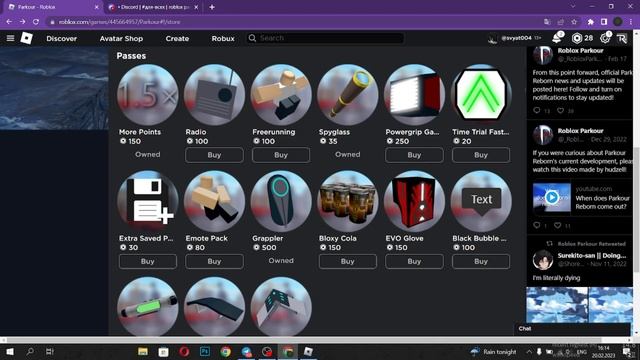Viewport: 640px width, 360px height.
Task: Click the browser address bar URL
Action: [120, 22]
